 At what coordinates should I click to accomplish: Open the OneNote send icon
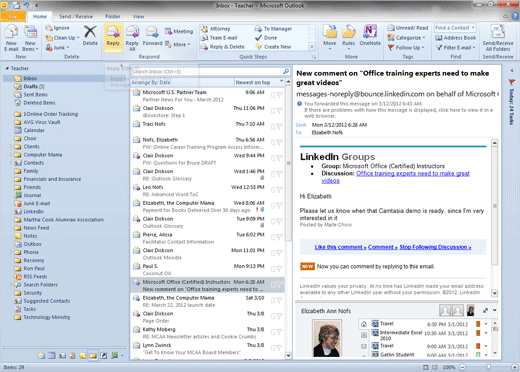tap(370, 32)
